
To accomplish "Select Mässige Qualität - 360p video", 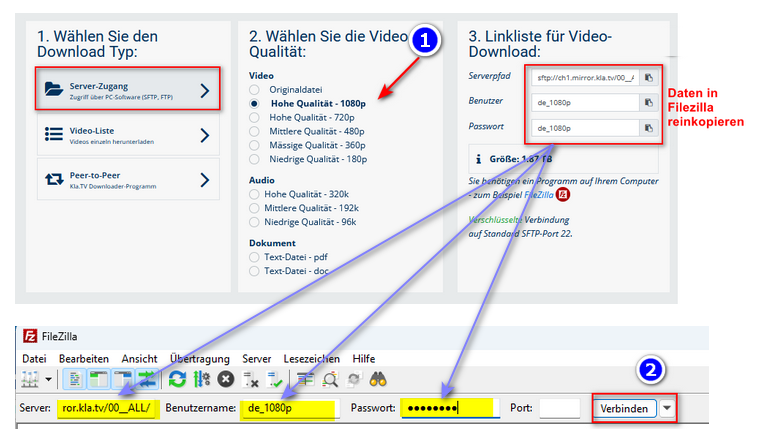I will 254,145.
